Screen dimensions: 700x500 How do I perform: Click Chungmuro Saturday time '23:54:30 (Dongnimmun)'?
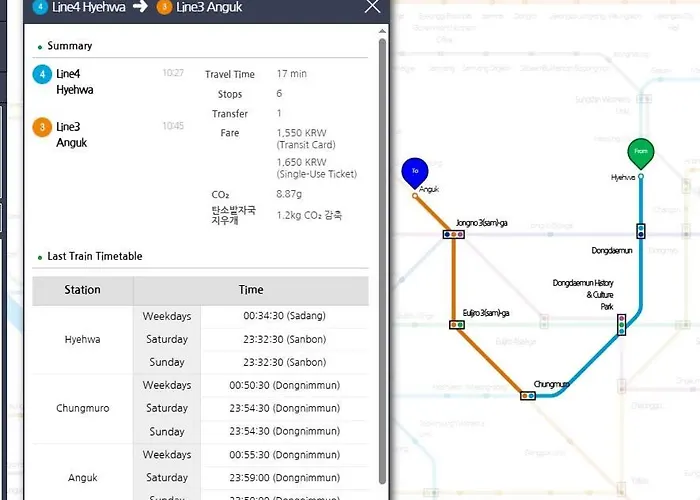[284, 408]
